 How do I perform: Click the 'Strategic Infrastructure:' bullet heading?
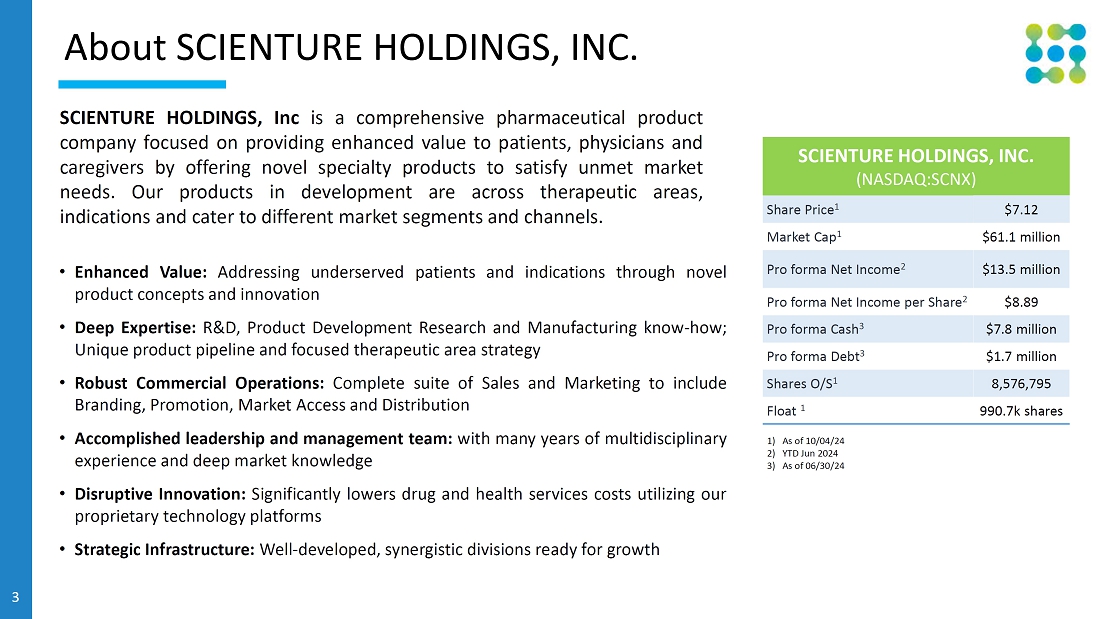165,549
